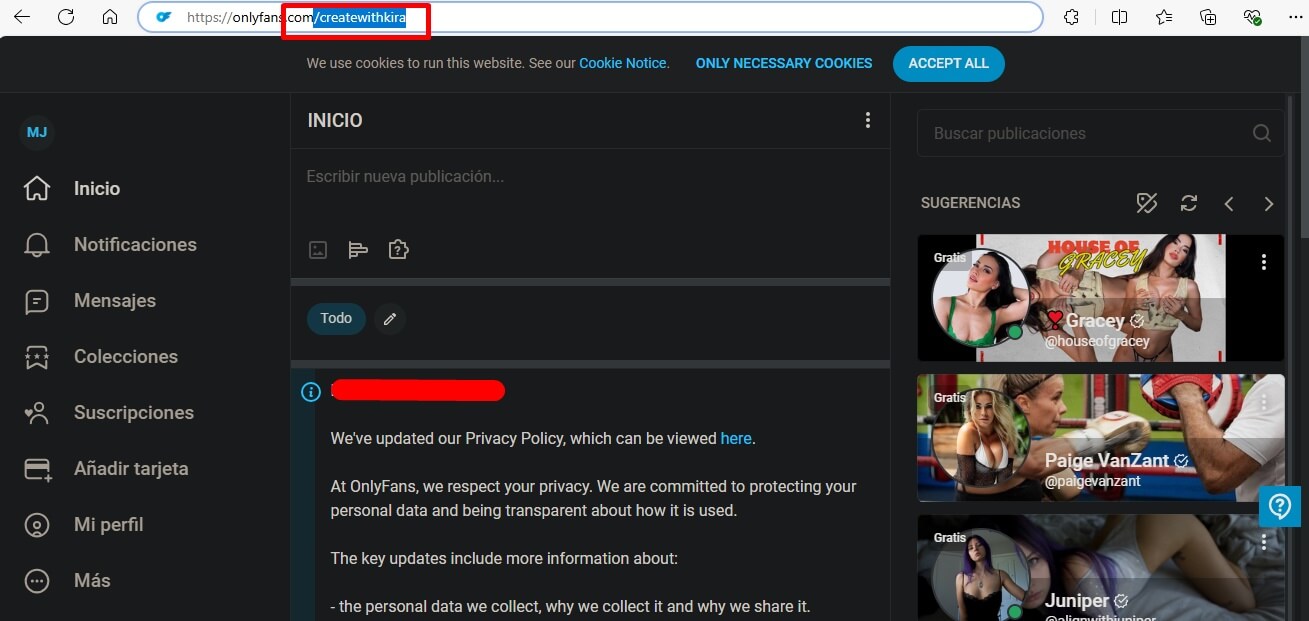Add a quiz with question icon
Viewport: 1309px width, 621px height.
(398, 250)
